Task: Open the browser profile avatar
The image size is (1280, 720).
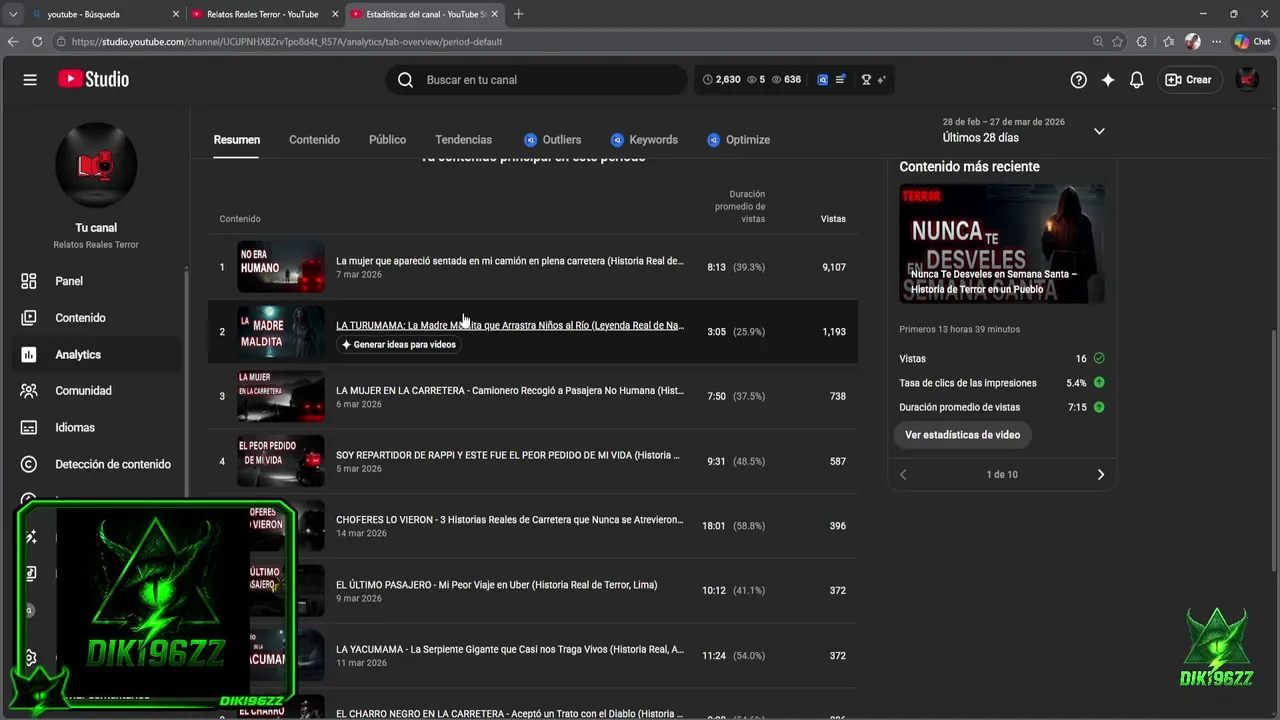Action: click(x=1192, y=42)
